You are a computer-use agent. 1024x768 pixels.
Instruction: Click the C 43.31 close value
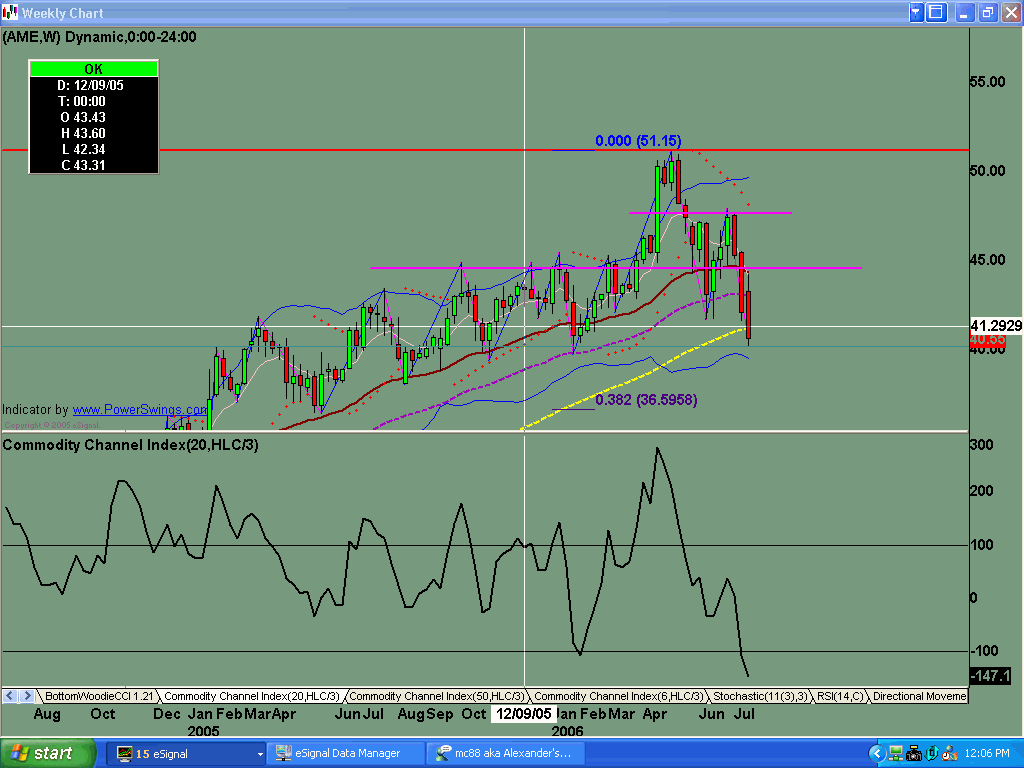pyautogui.click(x=83, y=165)
